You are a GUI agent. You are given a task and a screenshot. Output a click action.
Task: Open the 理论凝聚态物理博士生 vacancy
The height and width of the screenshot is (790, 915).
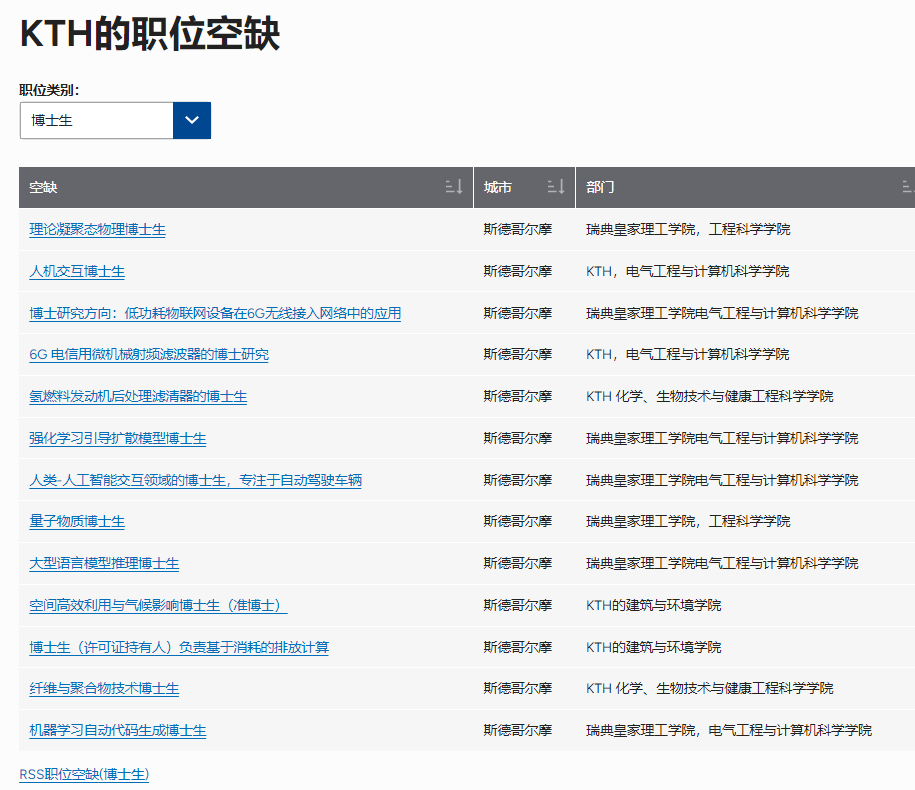[x=97, y=229]
